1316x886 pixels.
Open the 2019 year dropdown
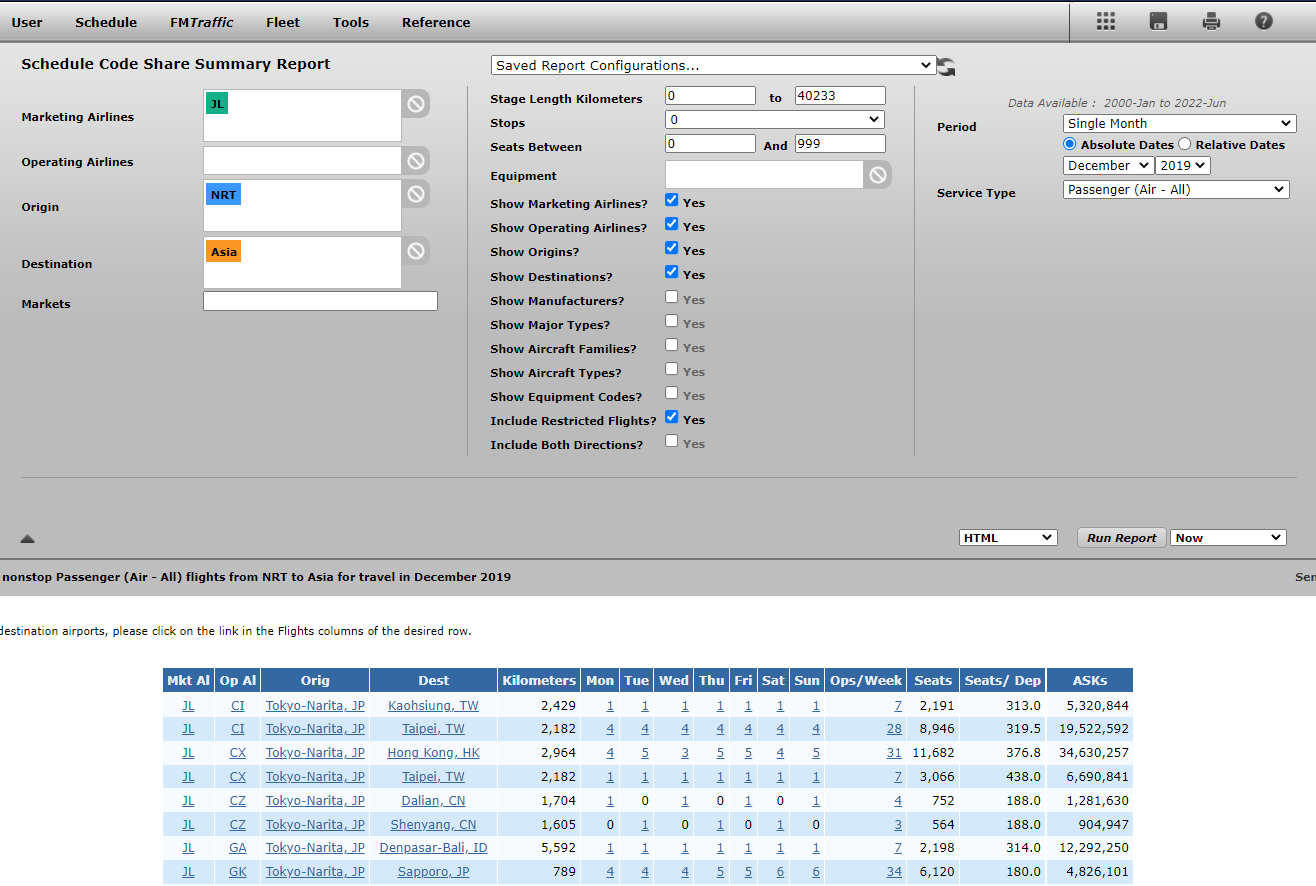click(x=1183, y=166)
